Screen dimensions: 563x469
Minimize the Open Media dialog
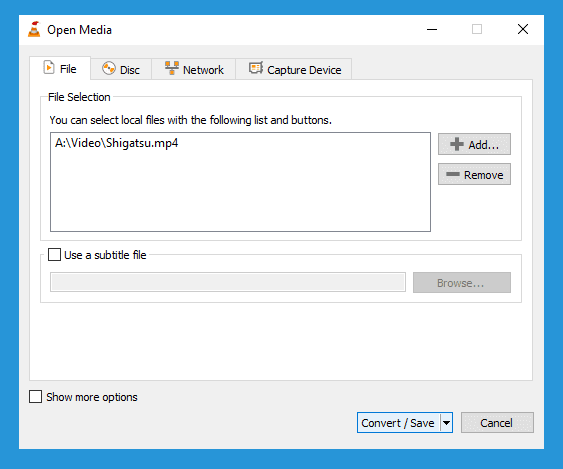[x=432, y=29]
